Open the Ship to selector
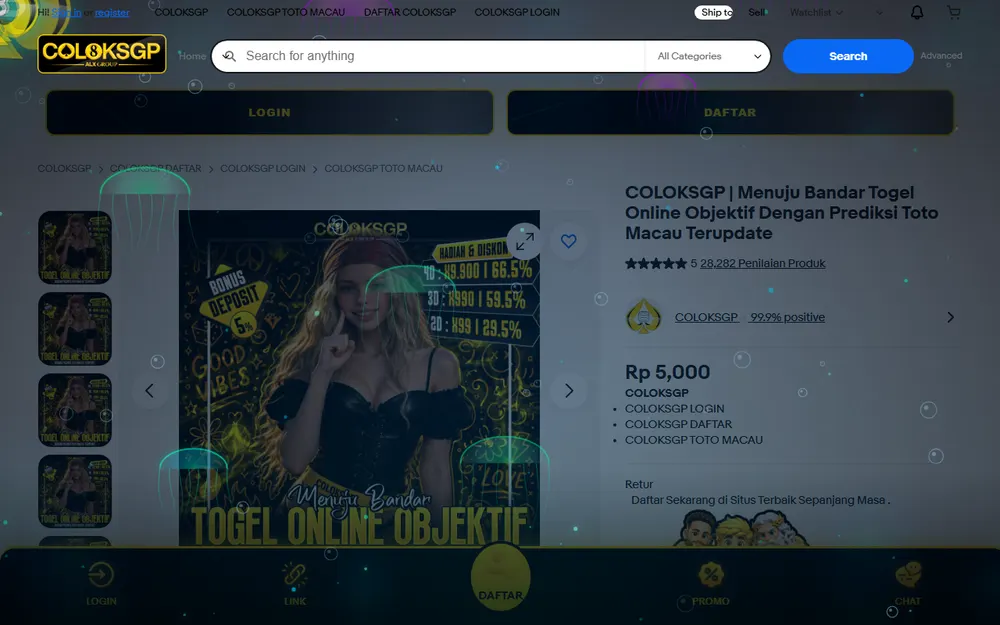This screenshot has width=1000, height=625. pos(714,12)
